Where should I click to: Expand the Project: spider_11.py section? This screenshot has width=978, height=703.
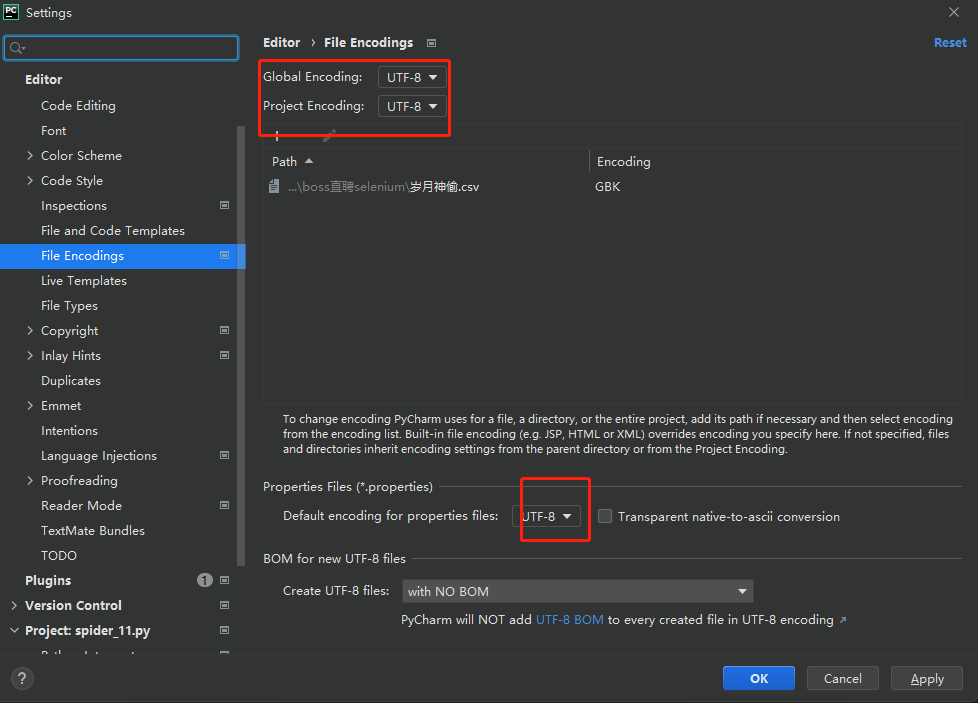(x=14, y=630)
